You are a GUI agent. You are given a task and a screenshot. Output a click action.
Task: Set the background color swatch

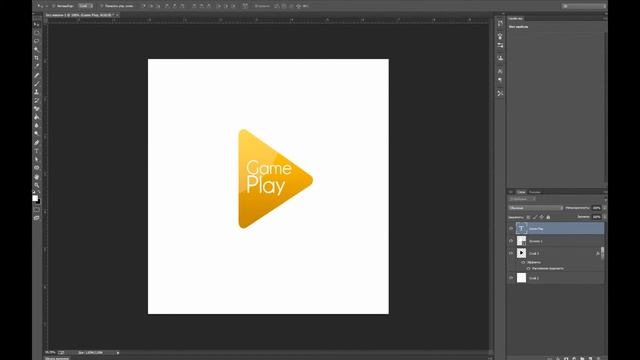pyautogui.click(x=38, y=201)
